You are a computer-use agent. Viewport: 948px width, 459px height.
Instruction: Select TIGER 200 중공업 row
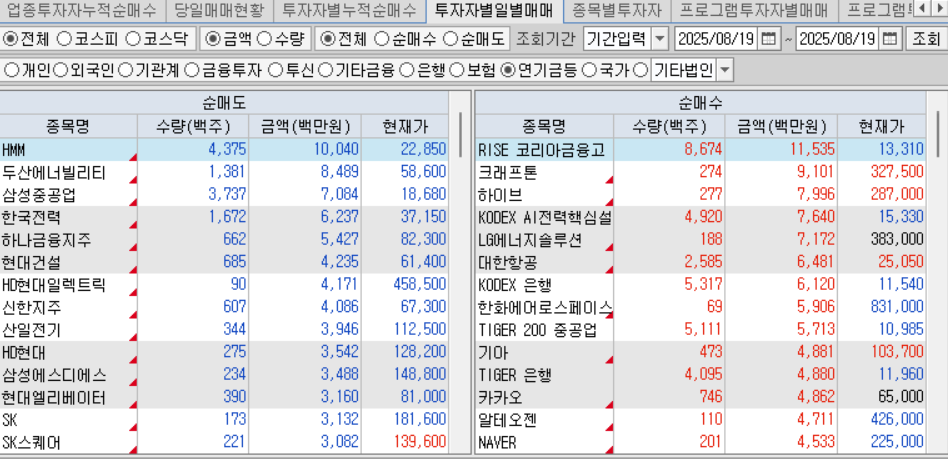pos(701,330)
